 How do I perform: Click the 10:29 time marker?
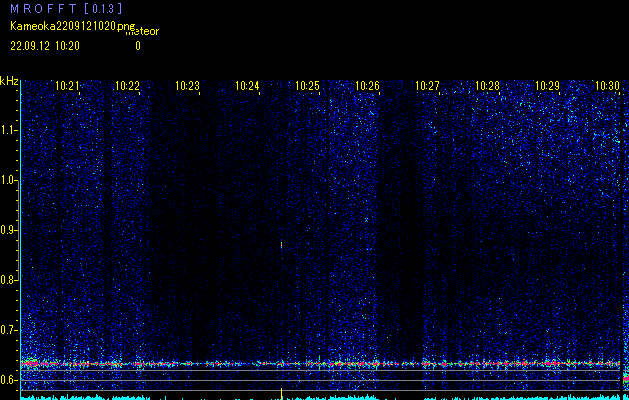pos(548,86)
